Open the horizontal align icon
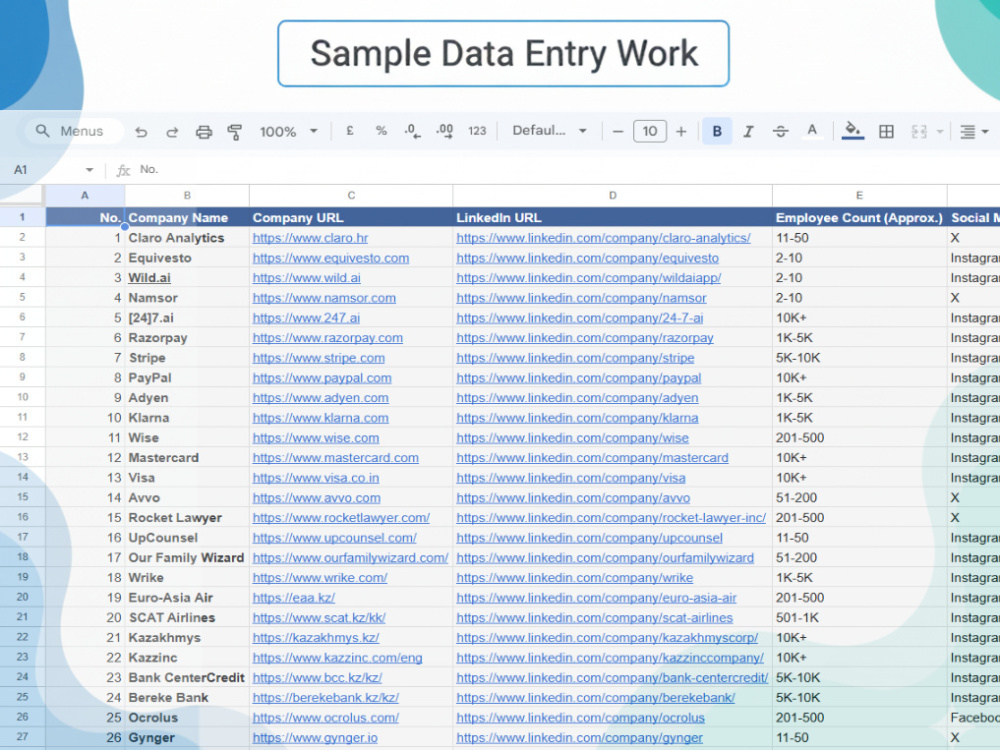The width and height of the screenshot is (1000, 750). [x=967, y=131]
